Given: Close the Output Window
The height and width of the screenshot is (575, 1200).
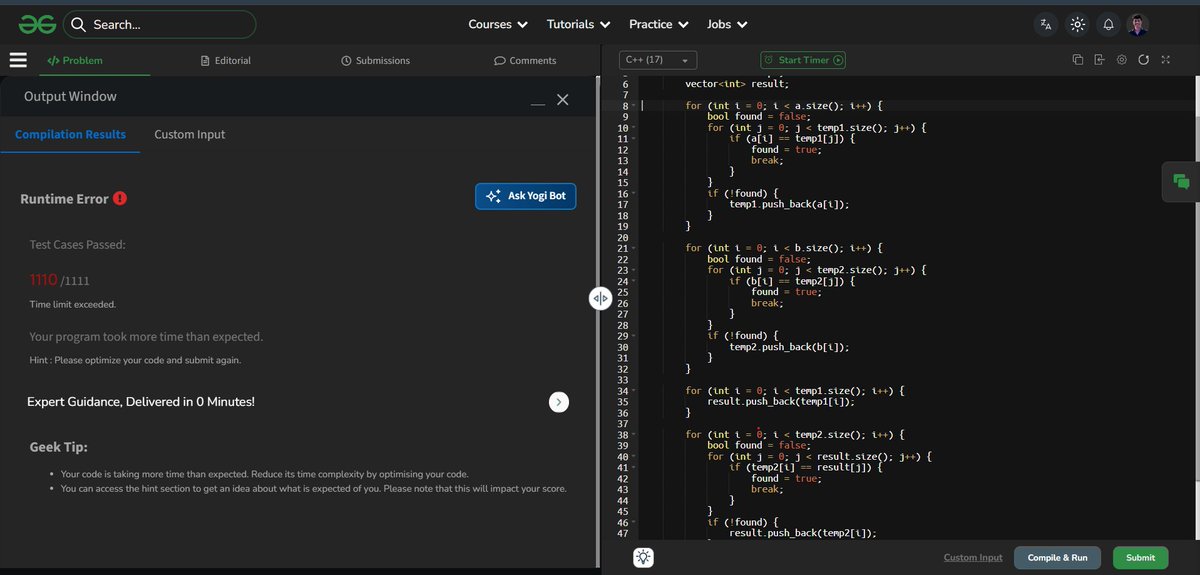Looking at the screenshot, I should coord(562,99).
